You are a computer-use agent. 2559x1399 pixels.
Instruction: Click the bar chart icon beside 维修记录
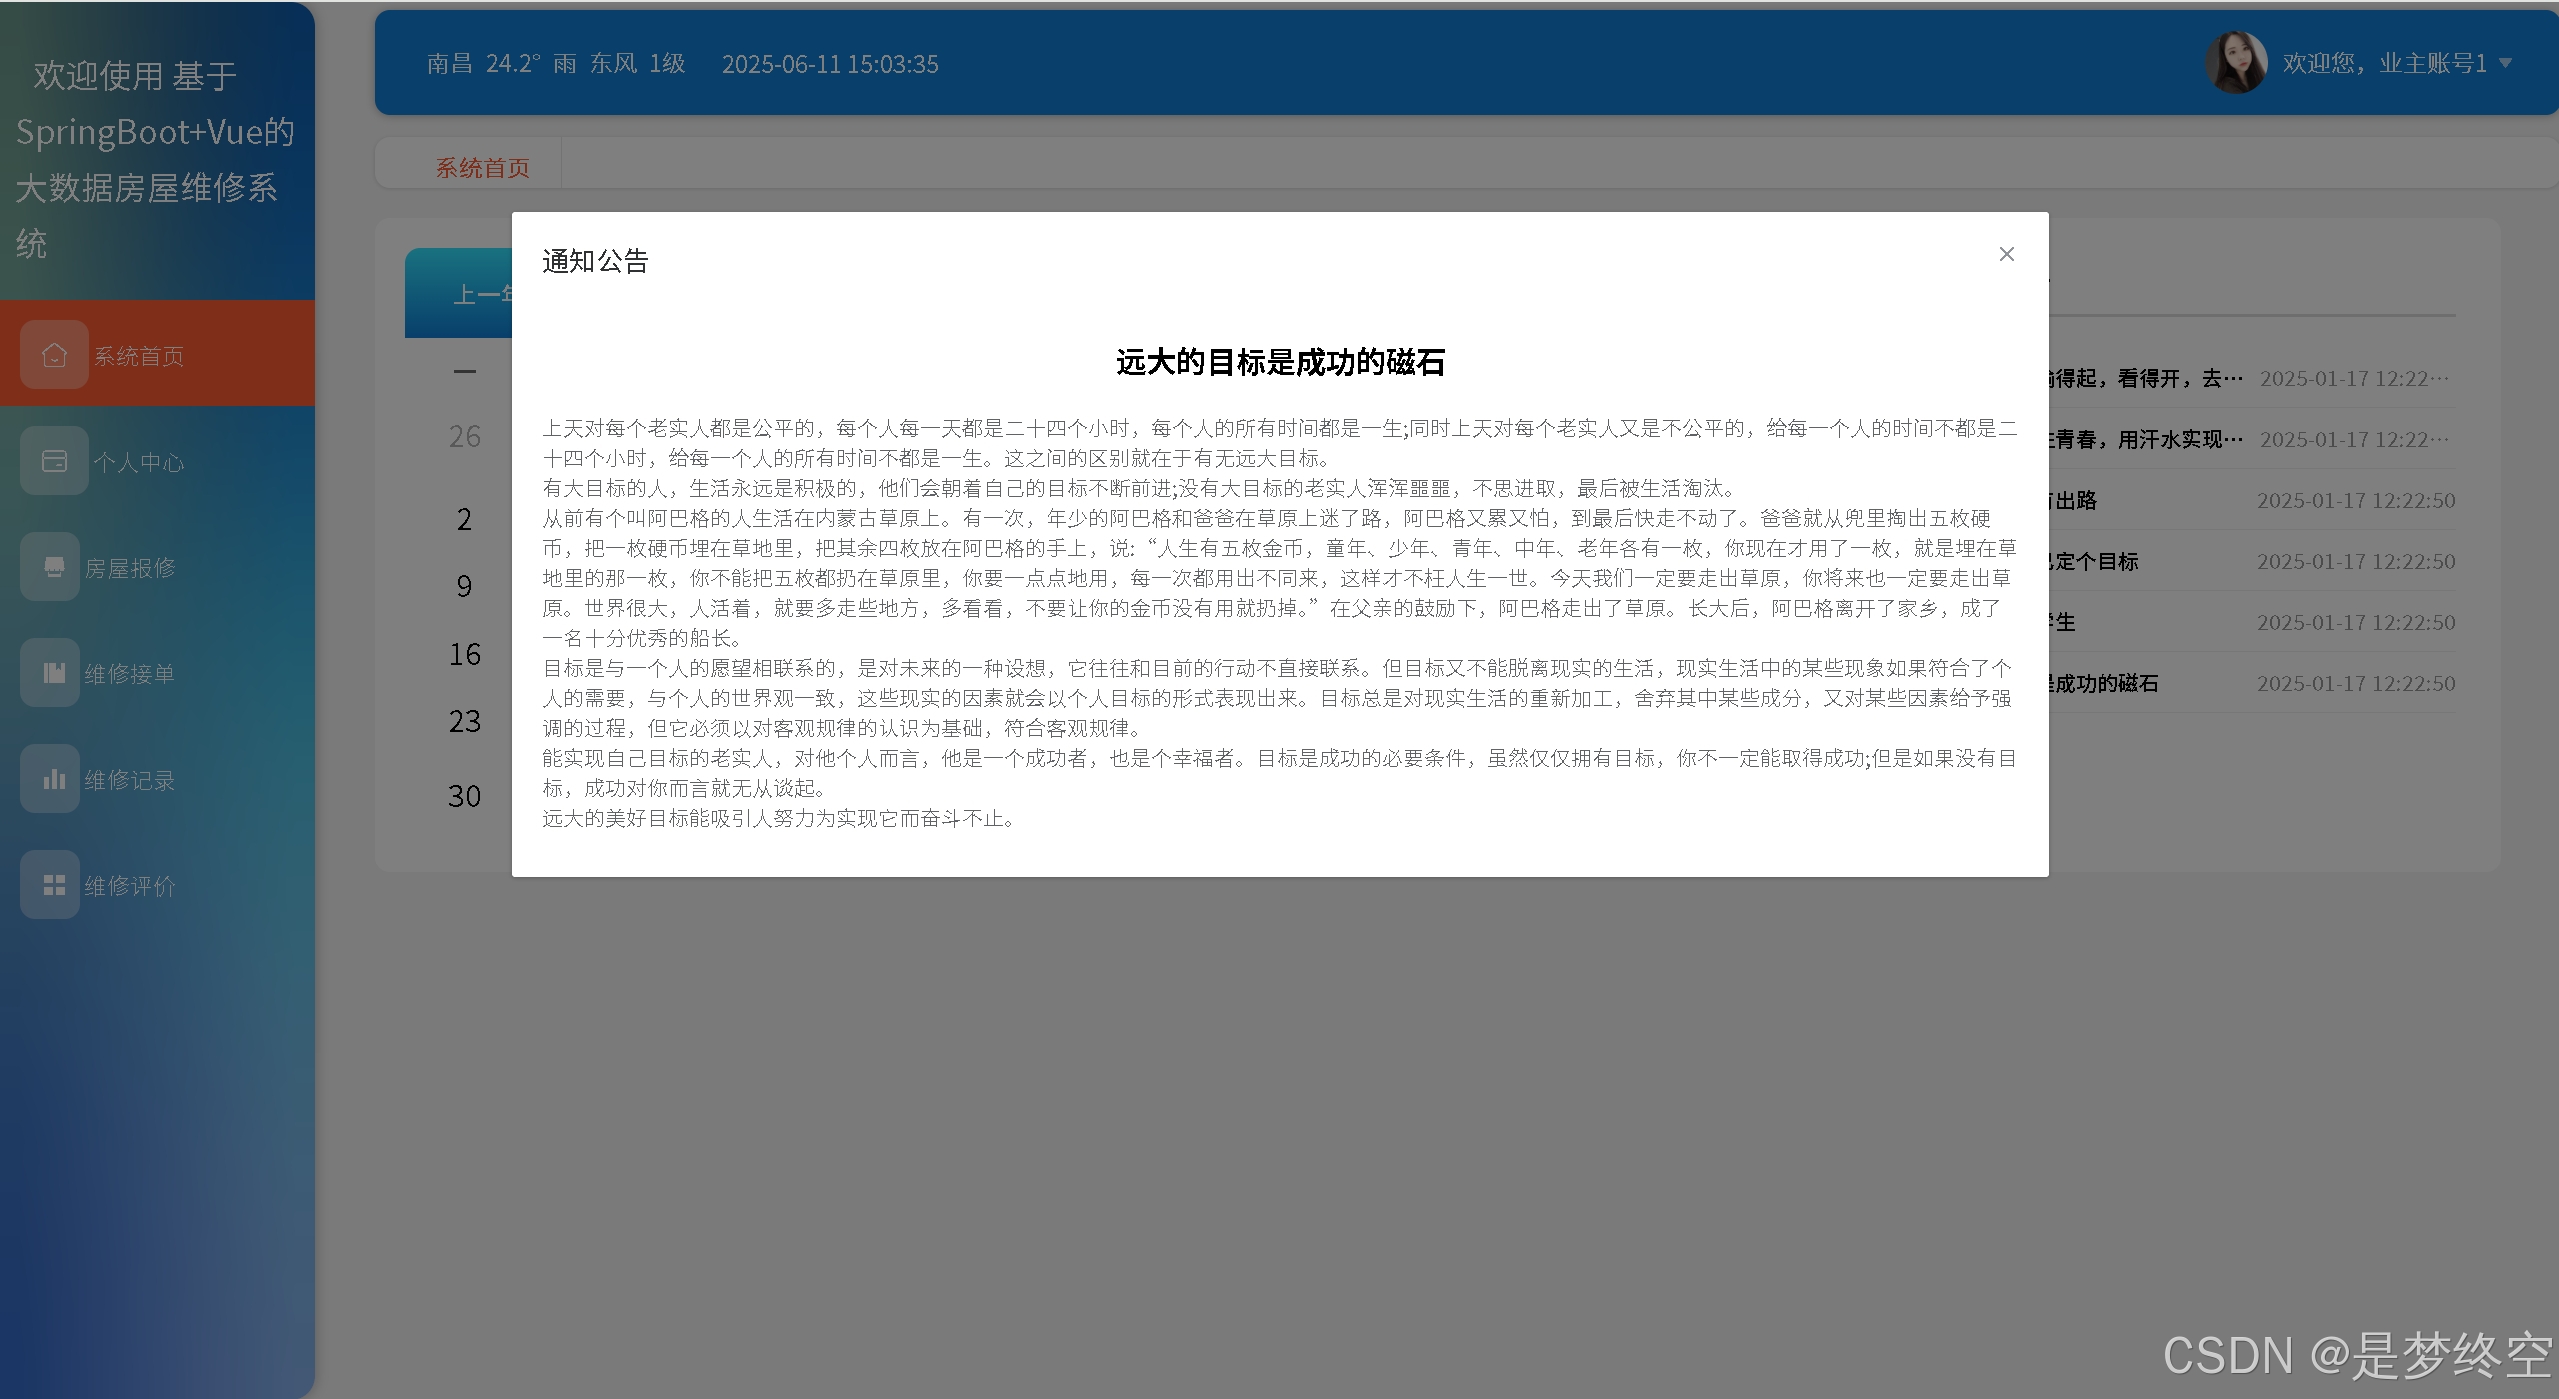(54, 779)
